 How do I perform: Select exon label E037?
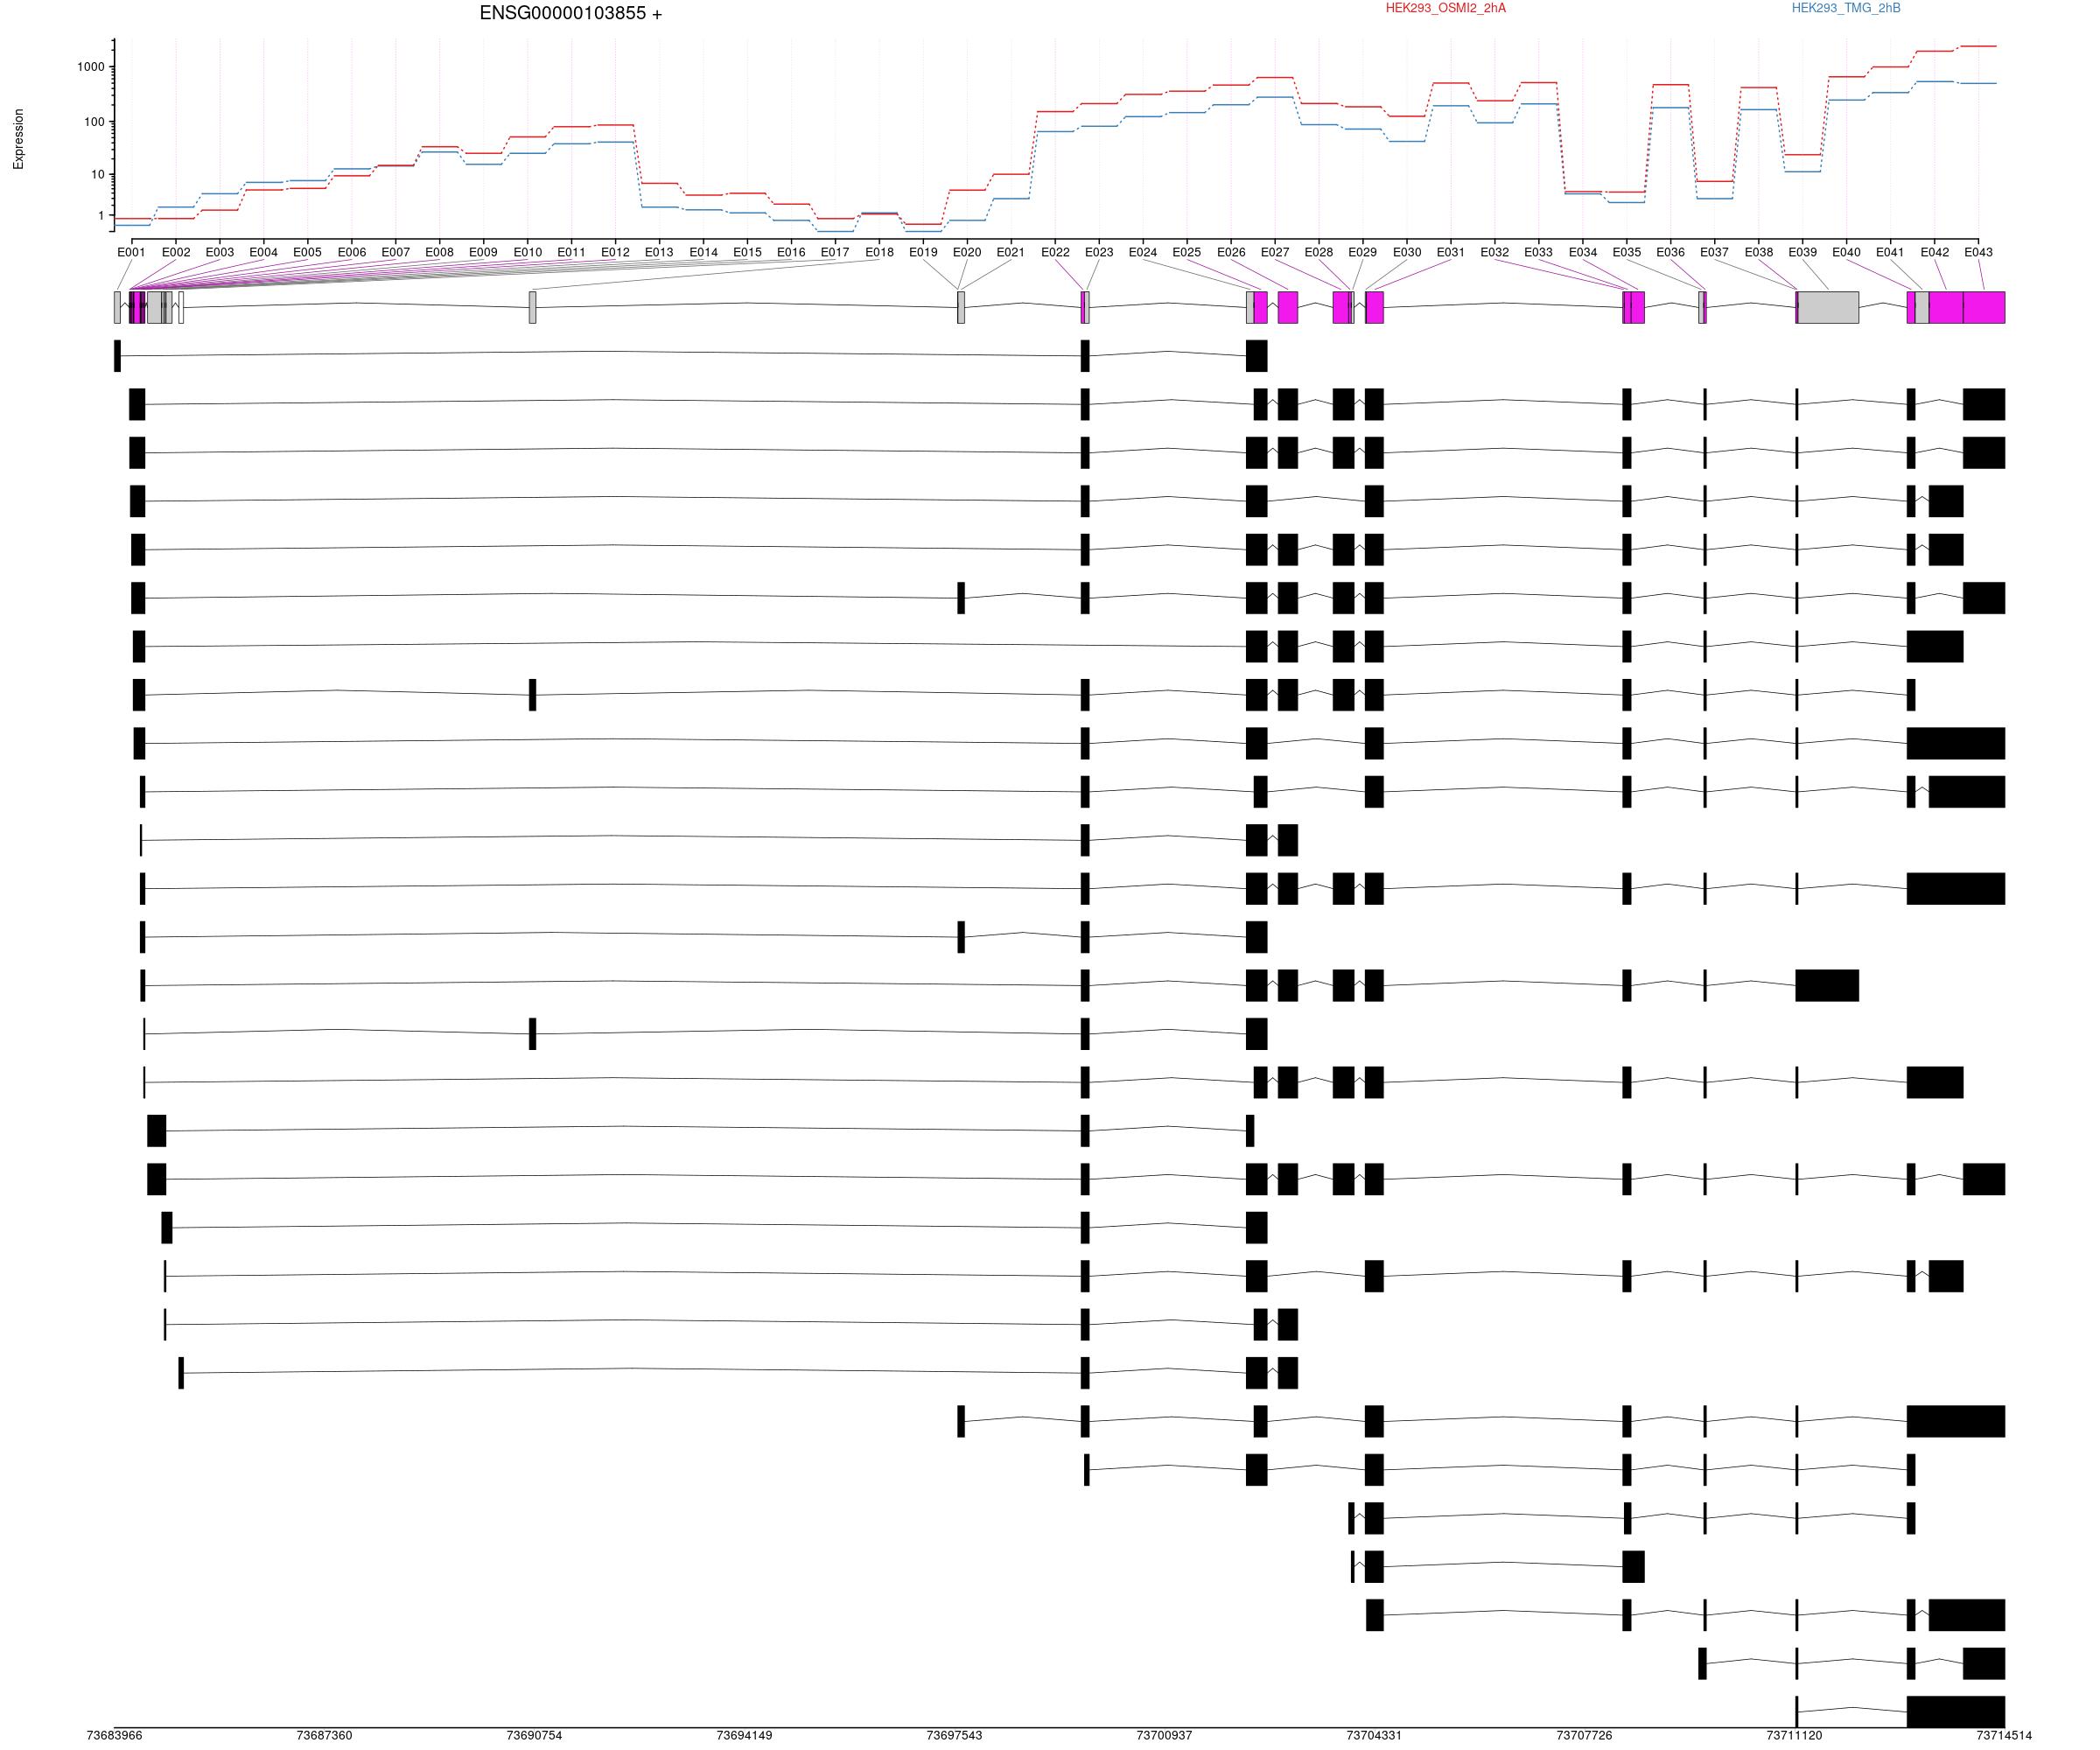[x=1714, y=253]
